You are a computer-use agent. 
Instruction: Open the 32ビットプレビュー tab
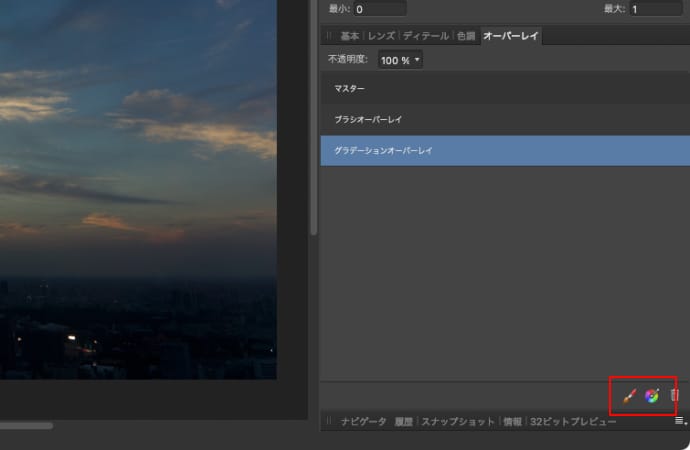pos(573,422)
